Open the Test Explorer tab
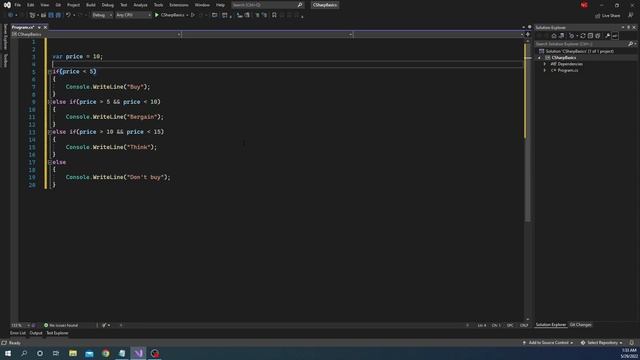 (57, 333)
